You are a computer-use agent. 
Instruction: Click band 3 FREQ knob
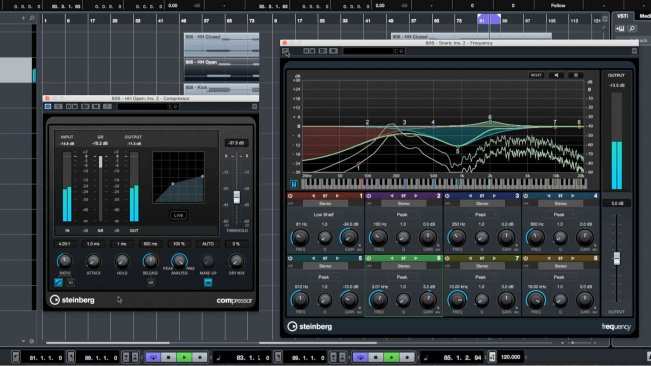pyautogui.click(x=457, y=238)
